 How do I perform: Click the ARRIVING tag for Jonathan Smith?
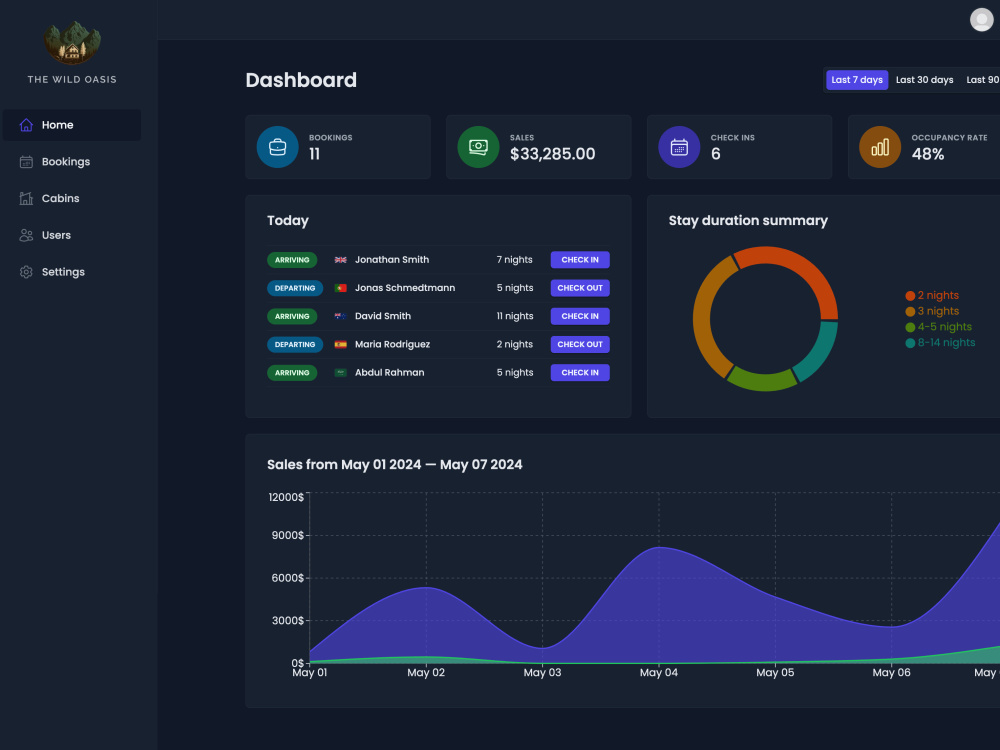click(292, 260)
